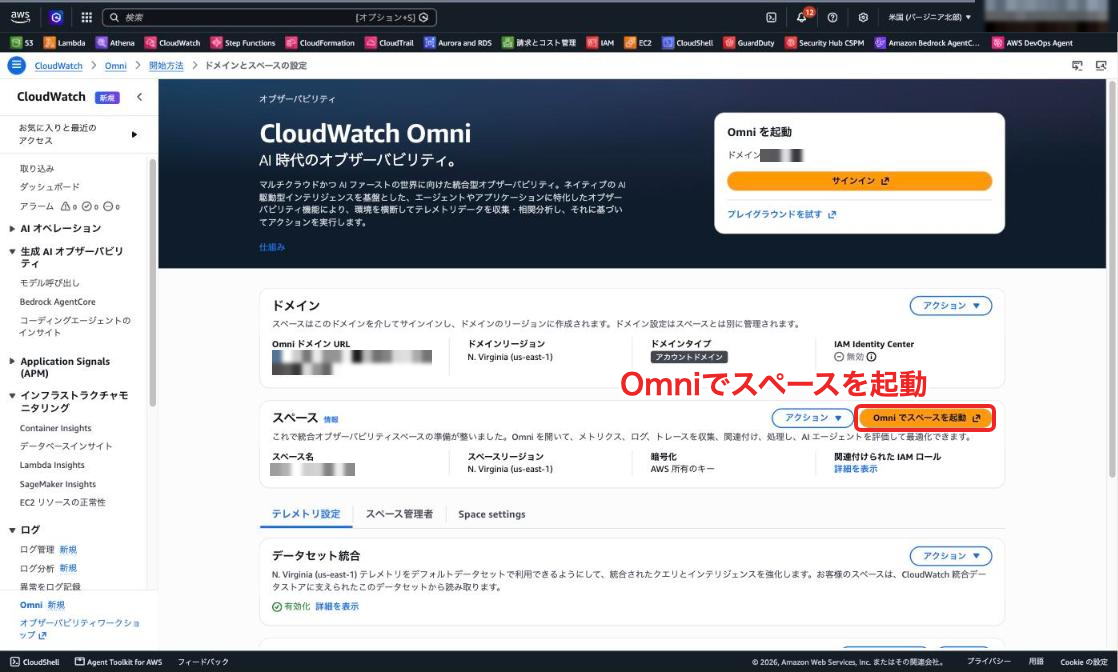The image size is (1118, 672).
Task: Click 詳細を表示 under IAM ロール
Action: (856, 469)
